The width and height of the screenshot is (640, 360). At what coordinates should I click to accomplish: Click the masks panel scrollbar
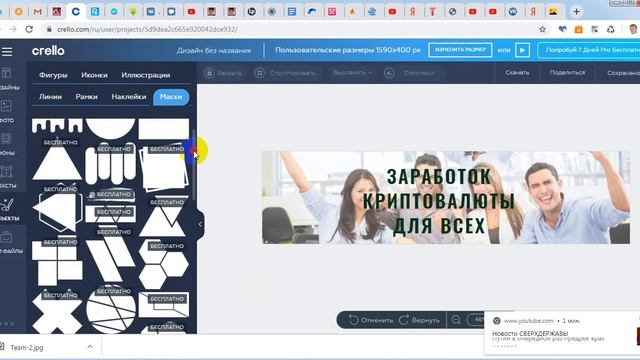coord(193,165)
